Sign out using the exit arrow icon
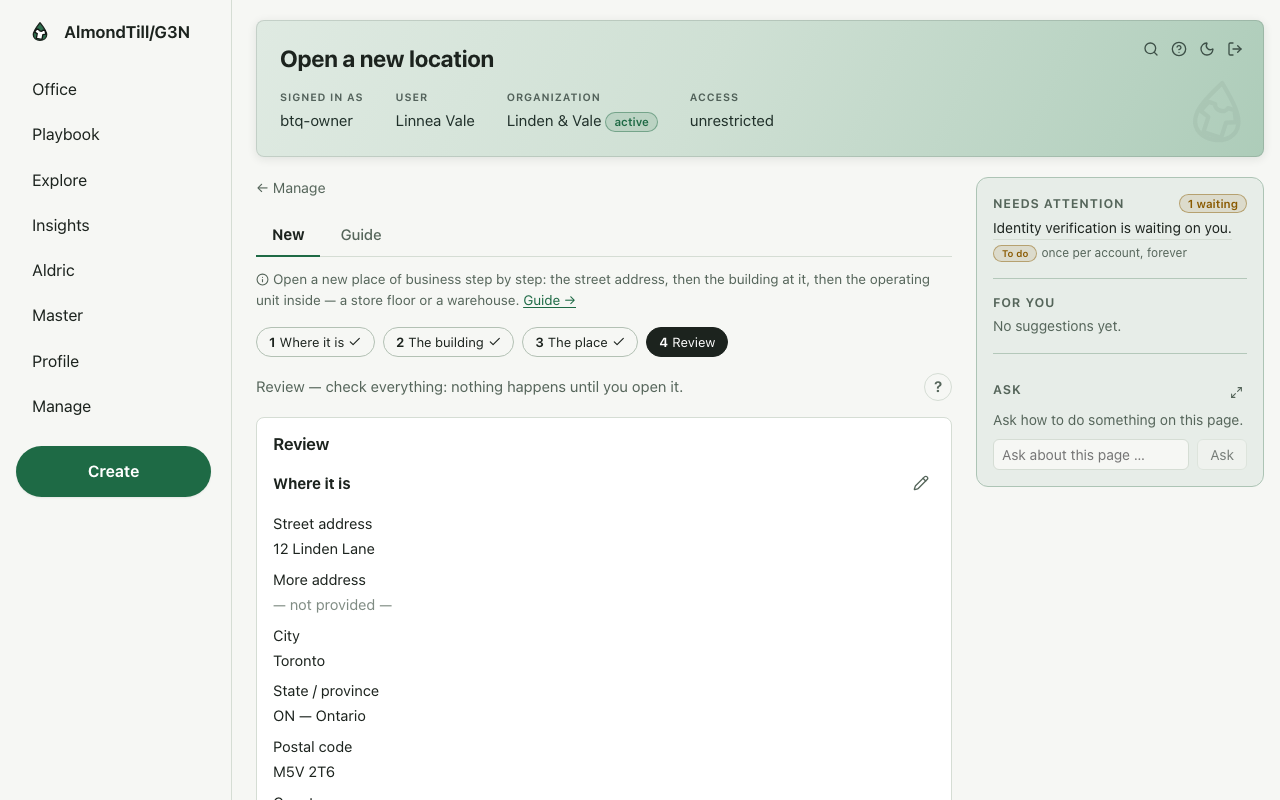This screenshot has width=1280, height=800. [x=1235, y=49]
